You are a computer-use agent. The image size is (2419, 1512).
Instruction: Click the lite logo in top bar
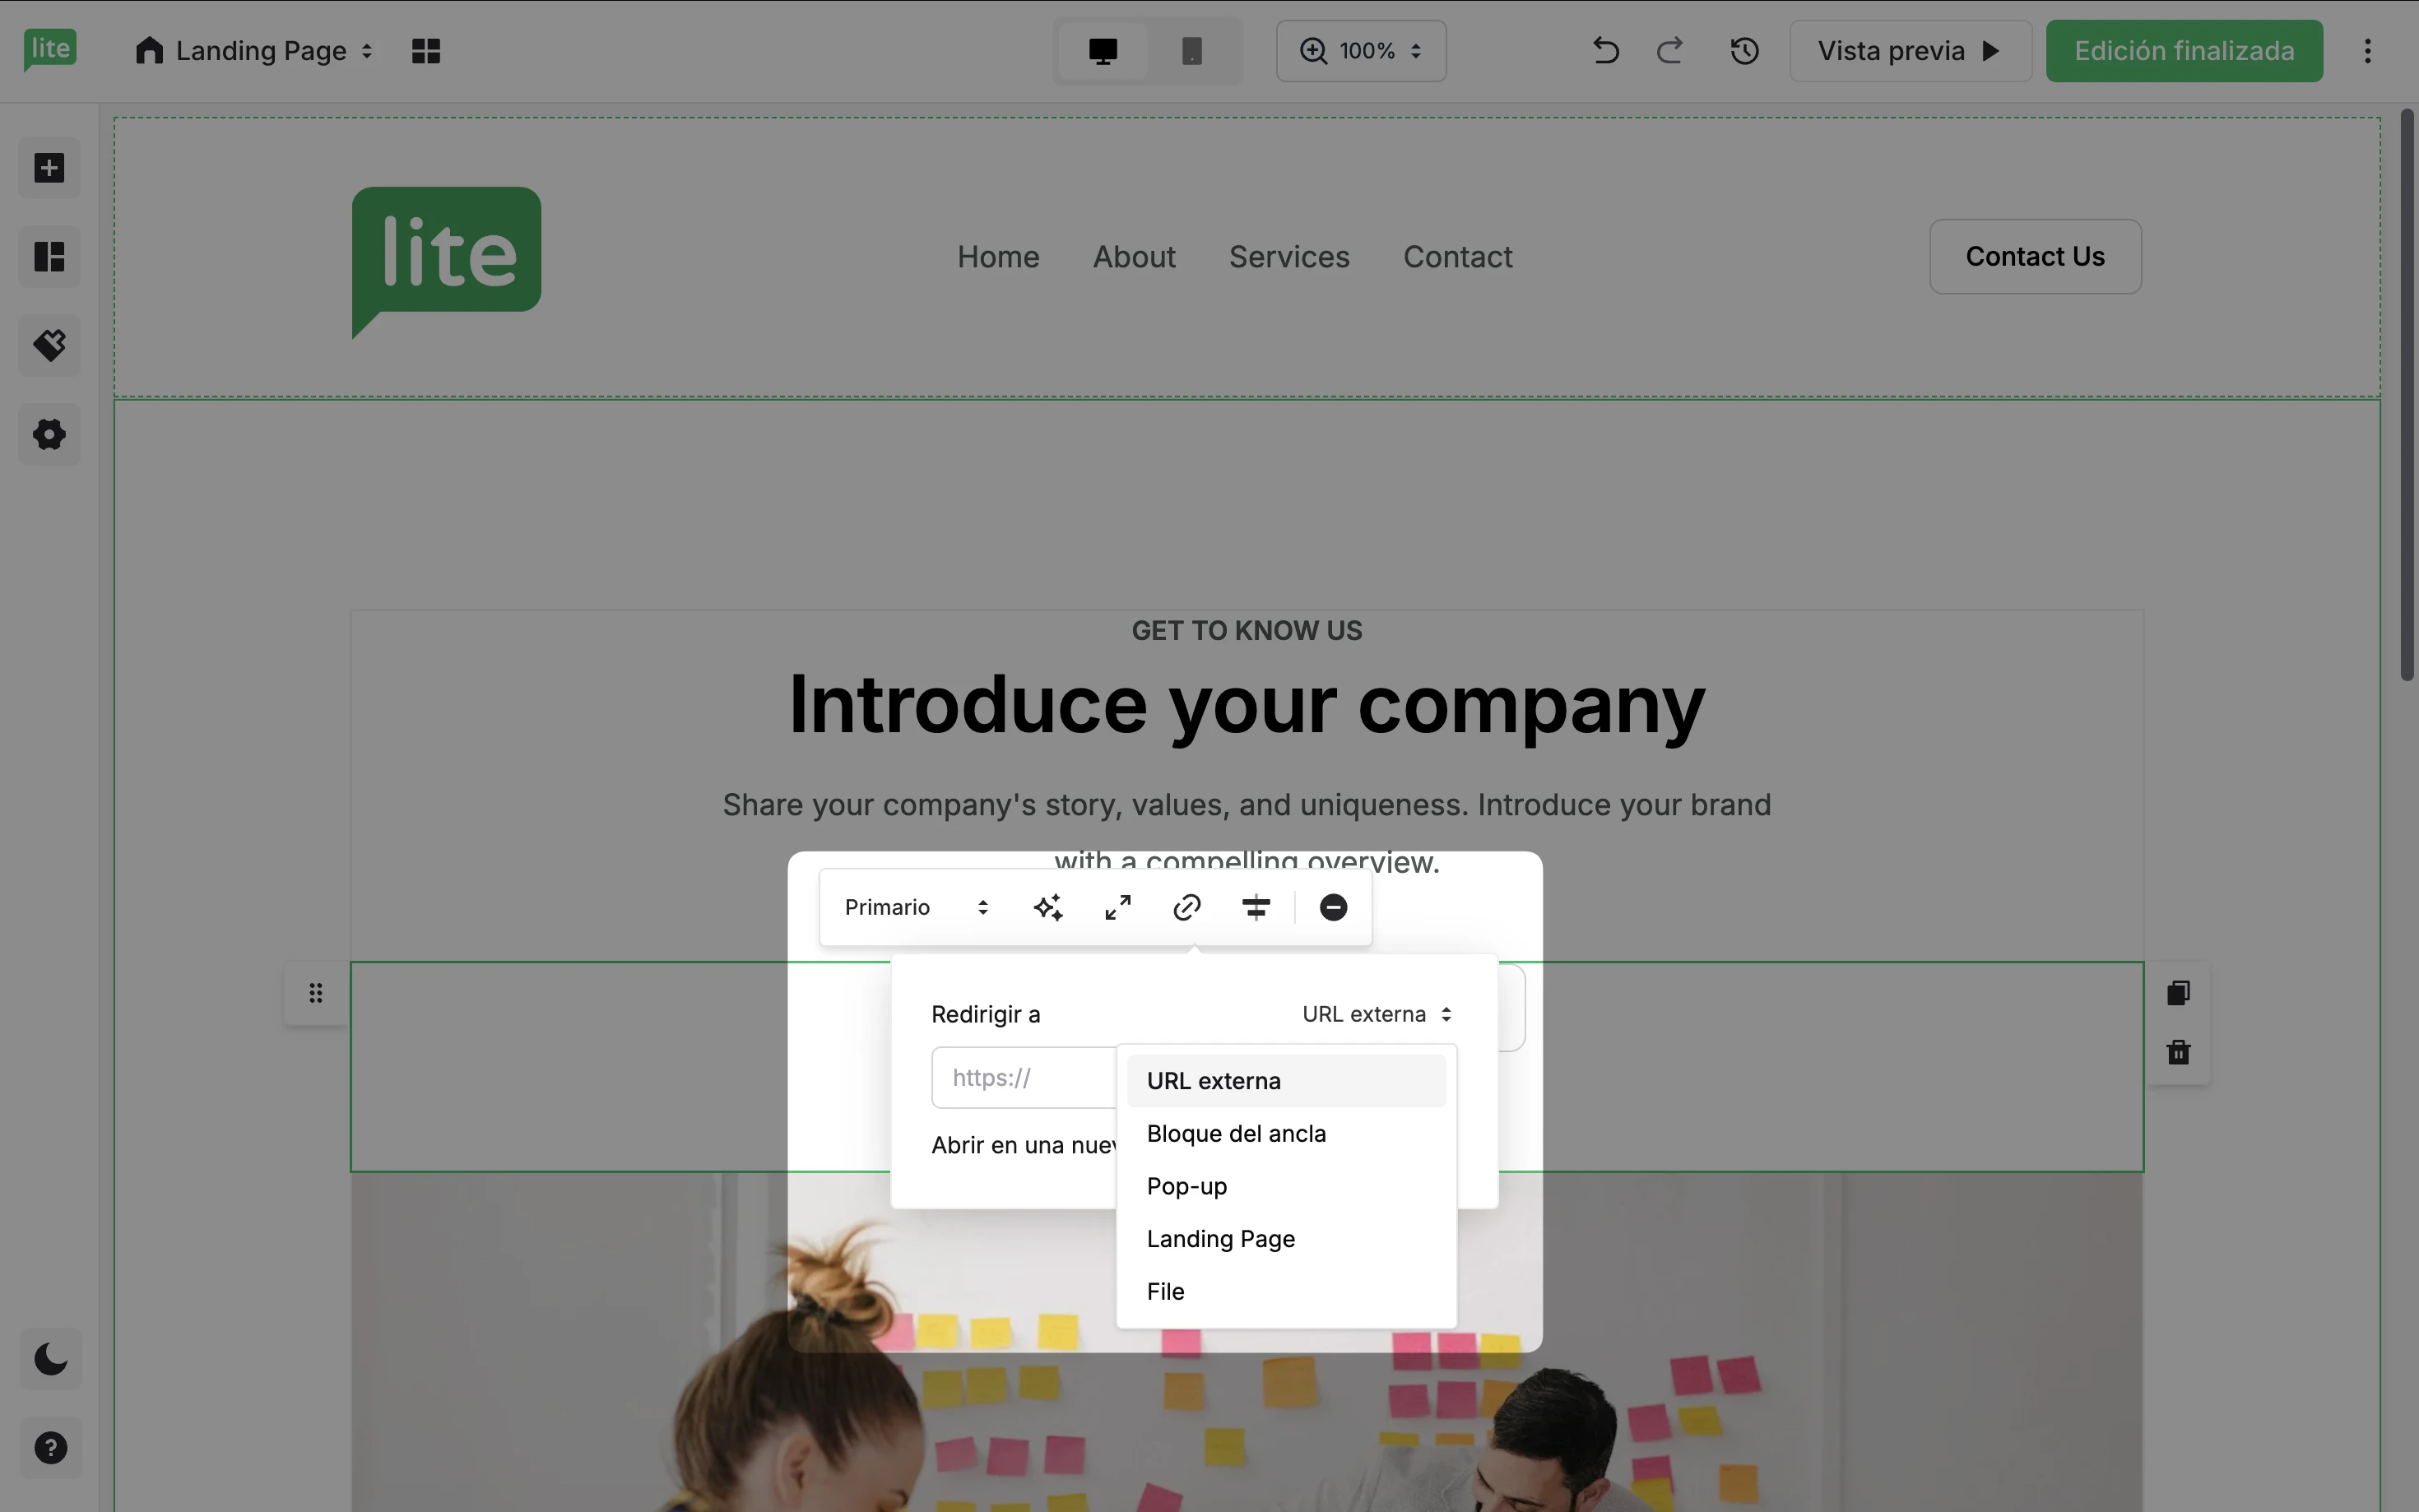click(x=50, y=50)
